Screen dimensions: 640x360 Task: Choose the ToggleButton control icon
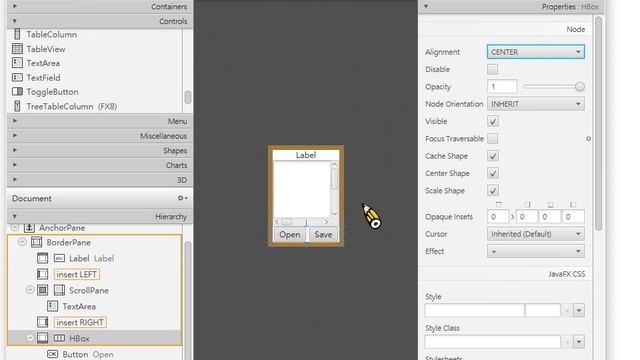pos(17,91)
